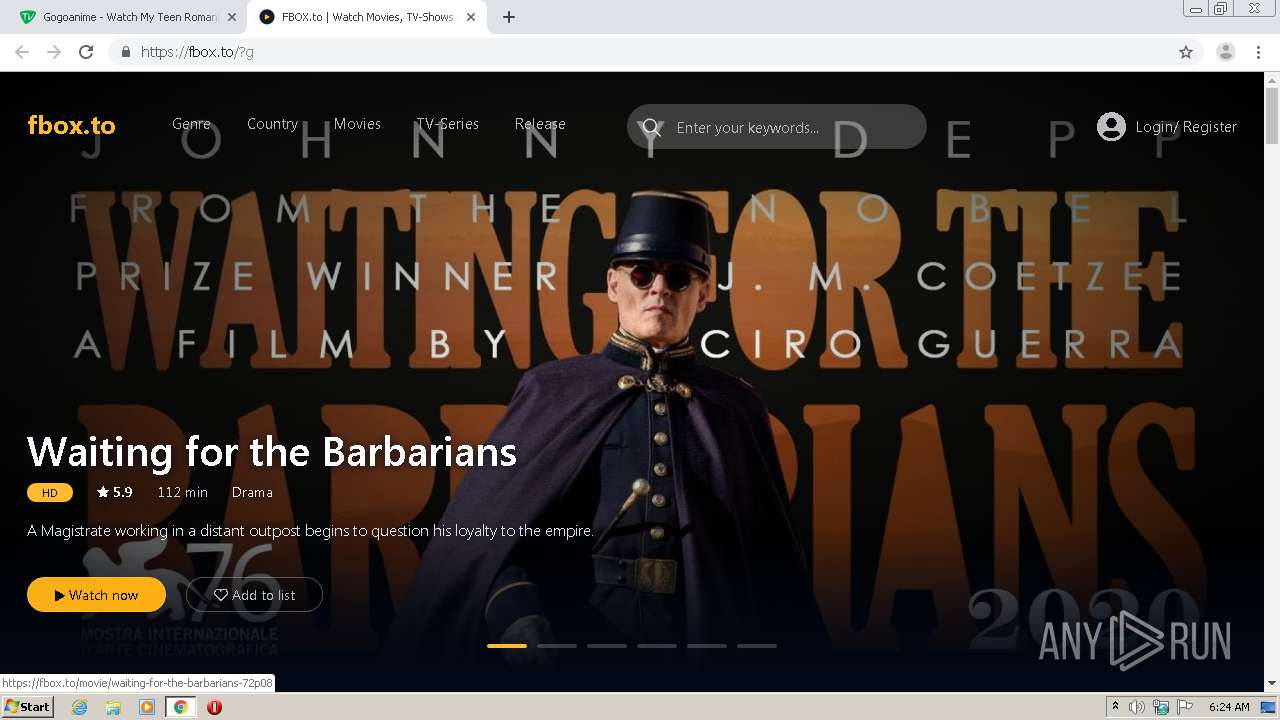Select the fifth carousel slide indicator
Viewport: 1280px width, 720px height.
[x=707, y=646]
